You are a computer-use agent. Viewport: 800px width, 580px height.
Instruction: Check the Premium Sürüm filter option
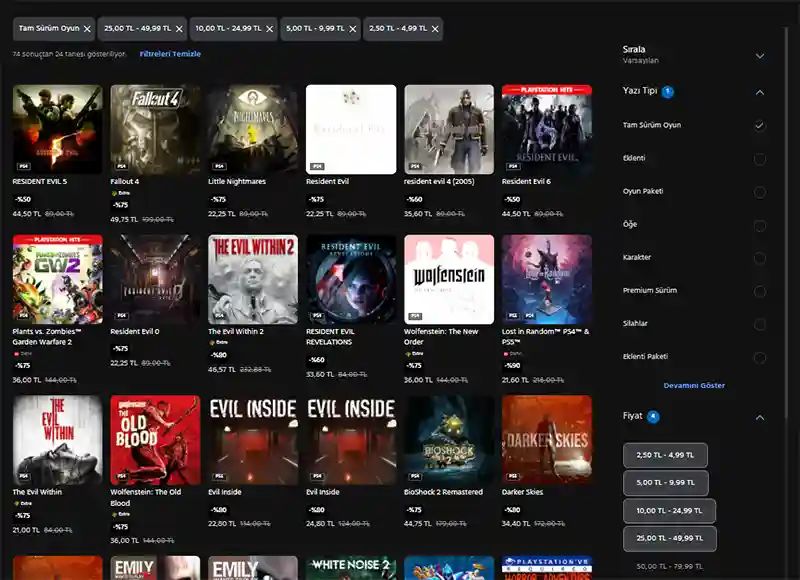coord(759,291)
